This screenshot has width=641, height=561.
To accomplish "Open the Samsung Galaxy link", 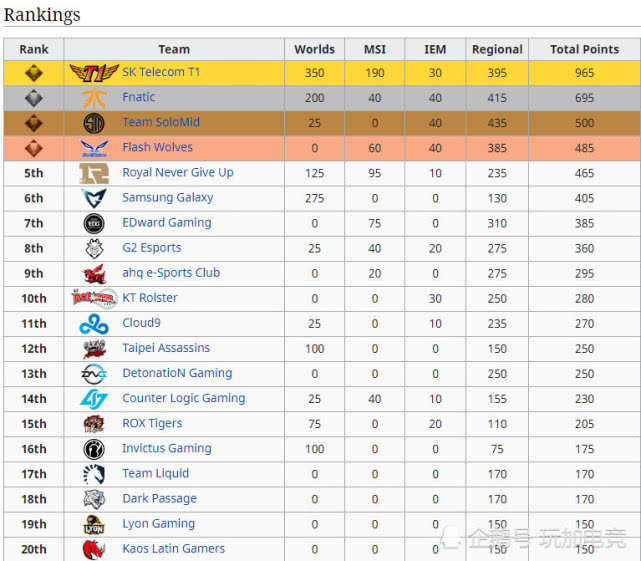I will (x=168, y=197).
